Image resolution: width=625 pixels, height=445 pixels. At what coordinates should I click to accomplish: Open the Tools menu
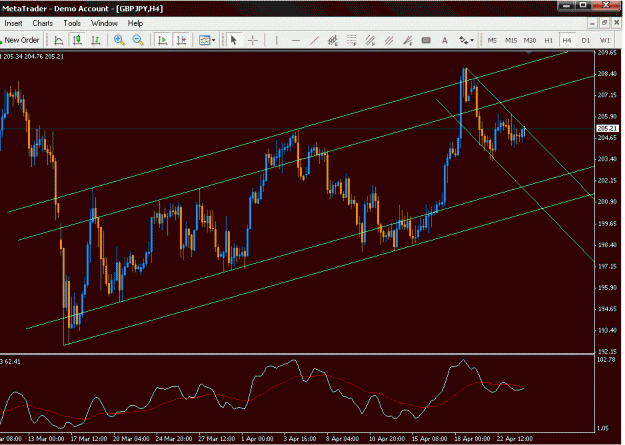tap(72, 23)
